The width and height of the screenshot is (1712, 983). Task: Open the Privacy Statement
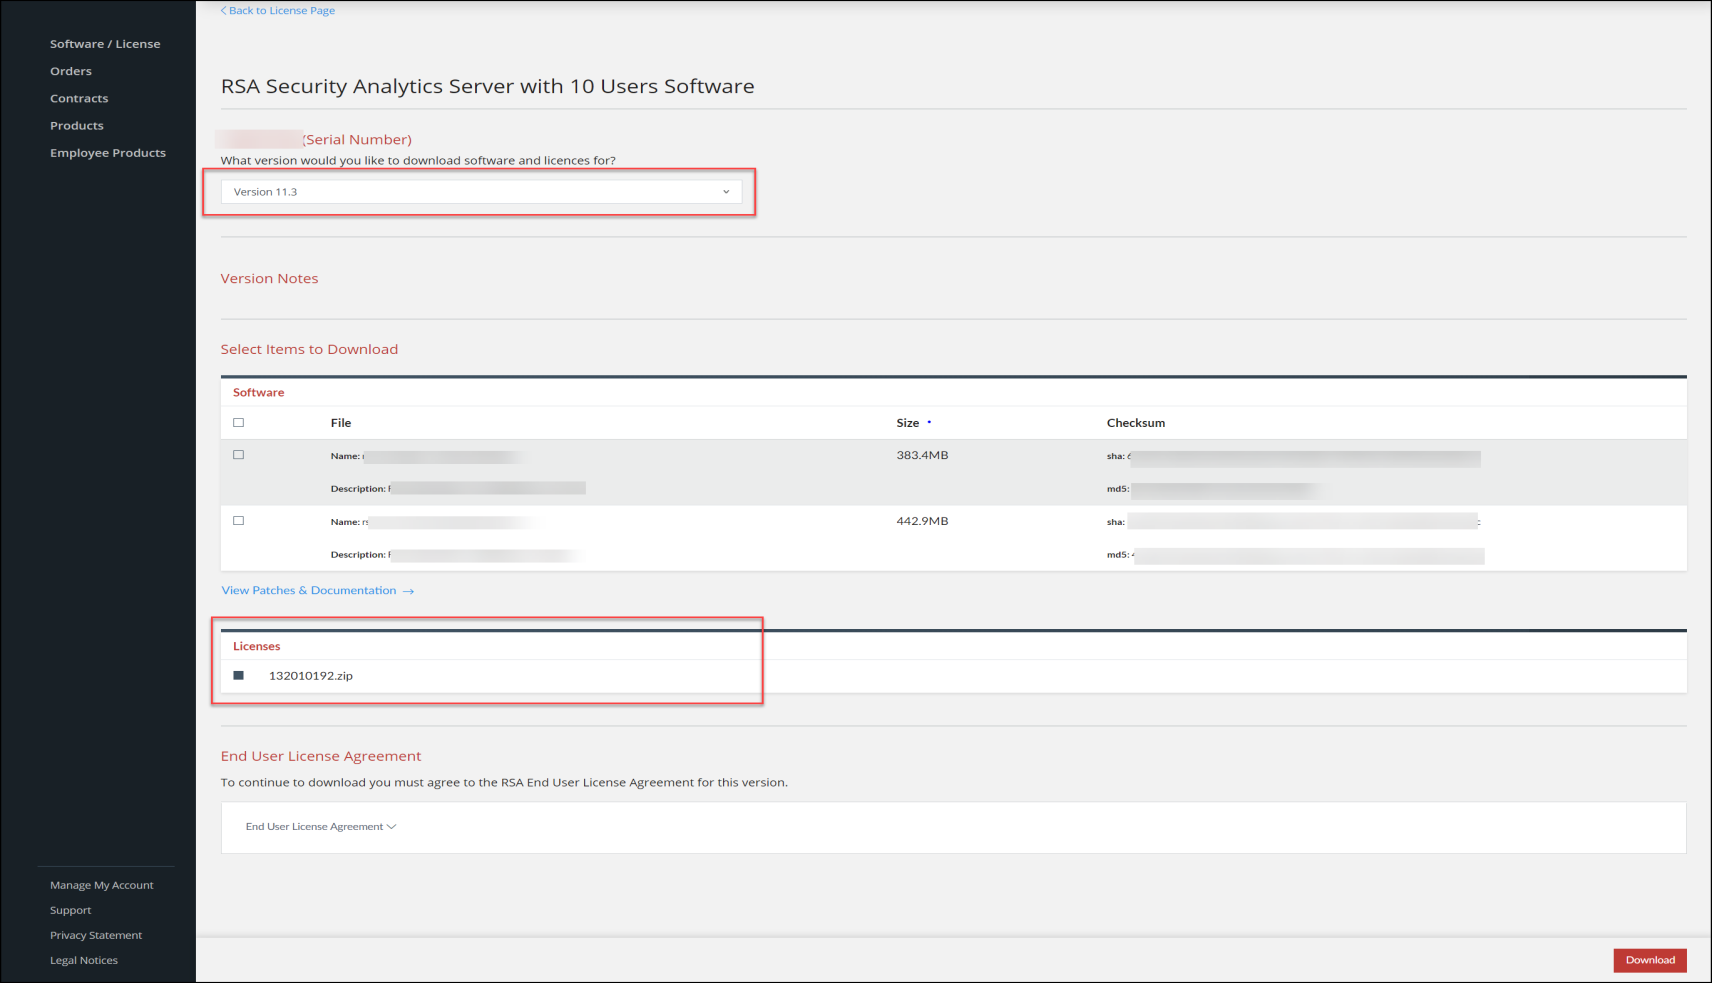click(x=95, y=935)
